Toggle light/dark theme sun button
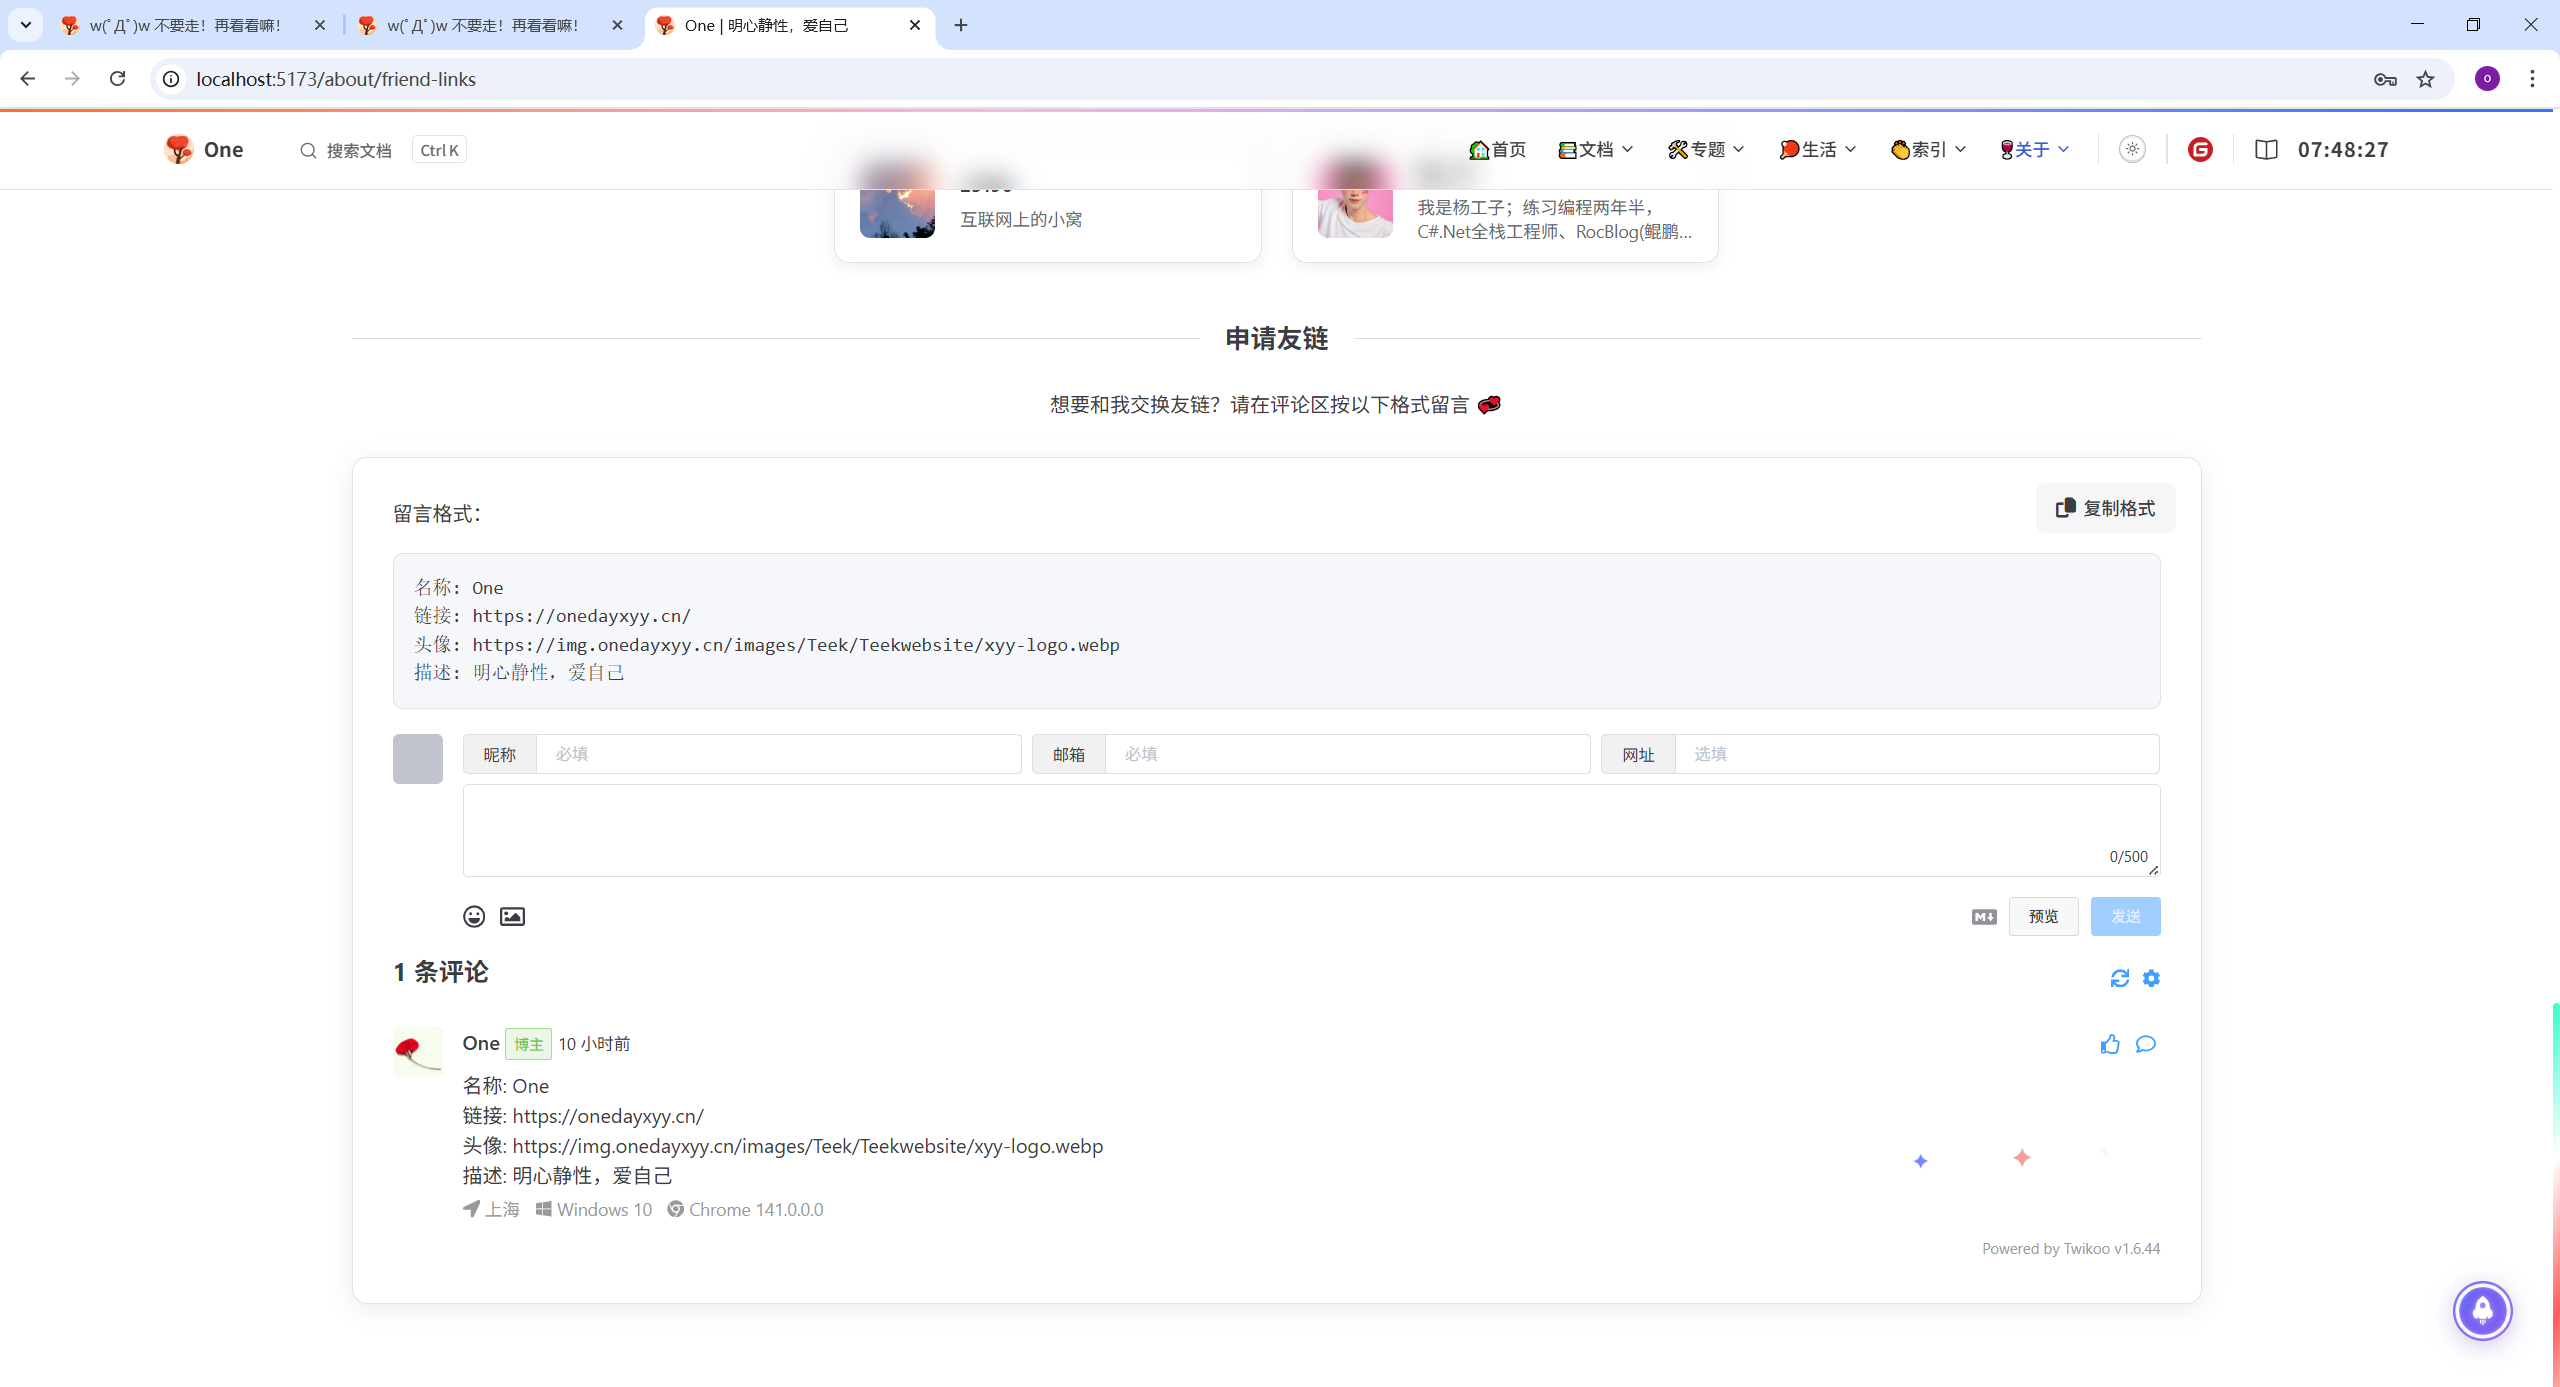This screenshot has height=1387, width=2560. (2132, 150)
